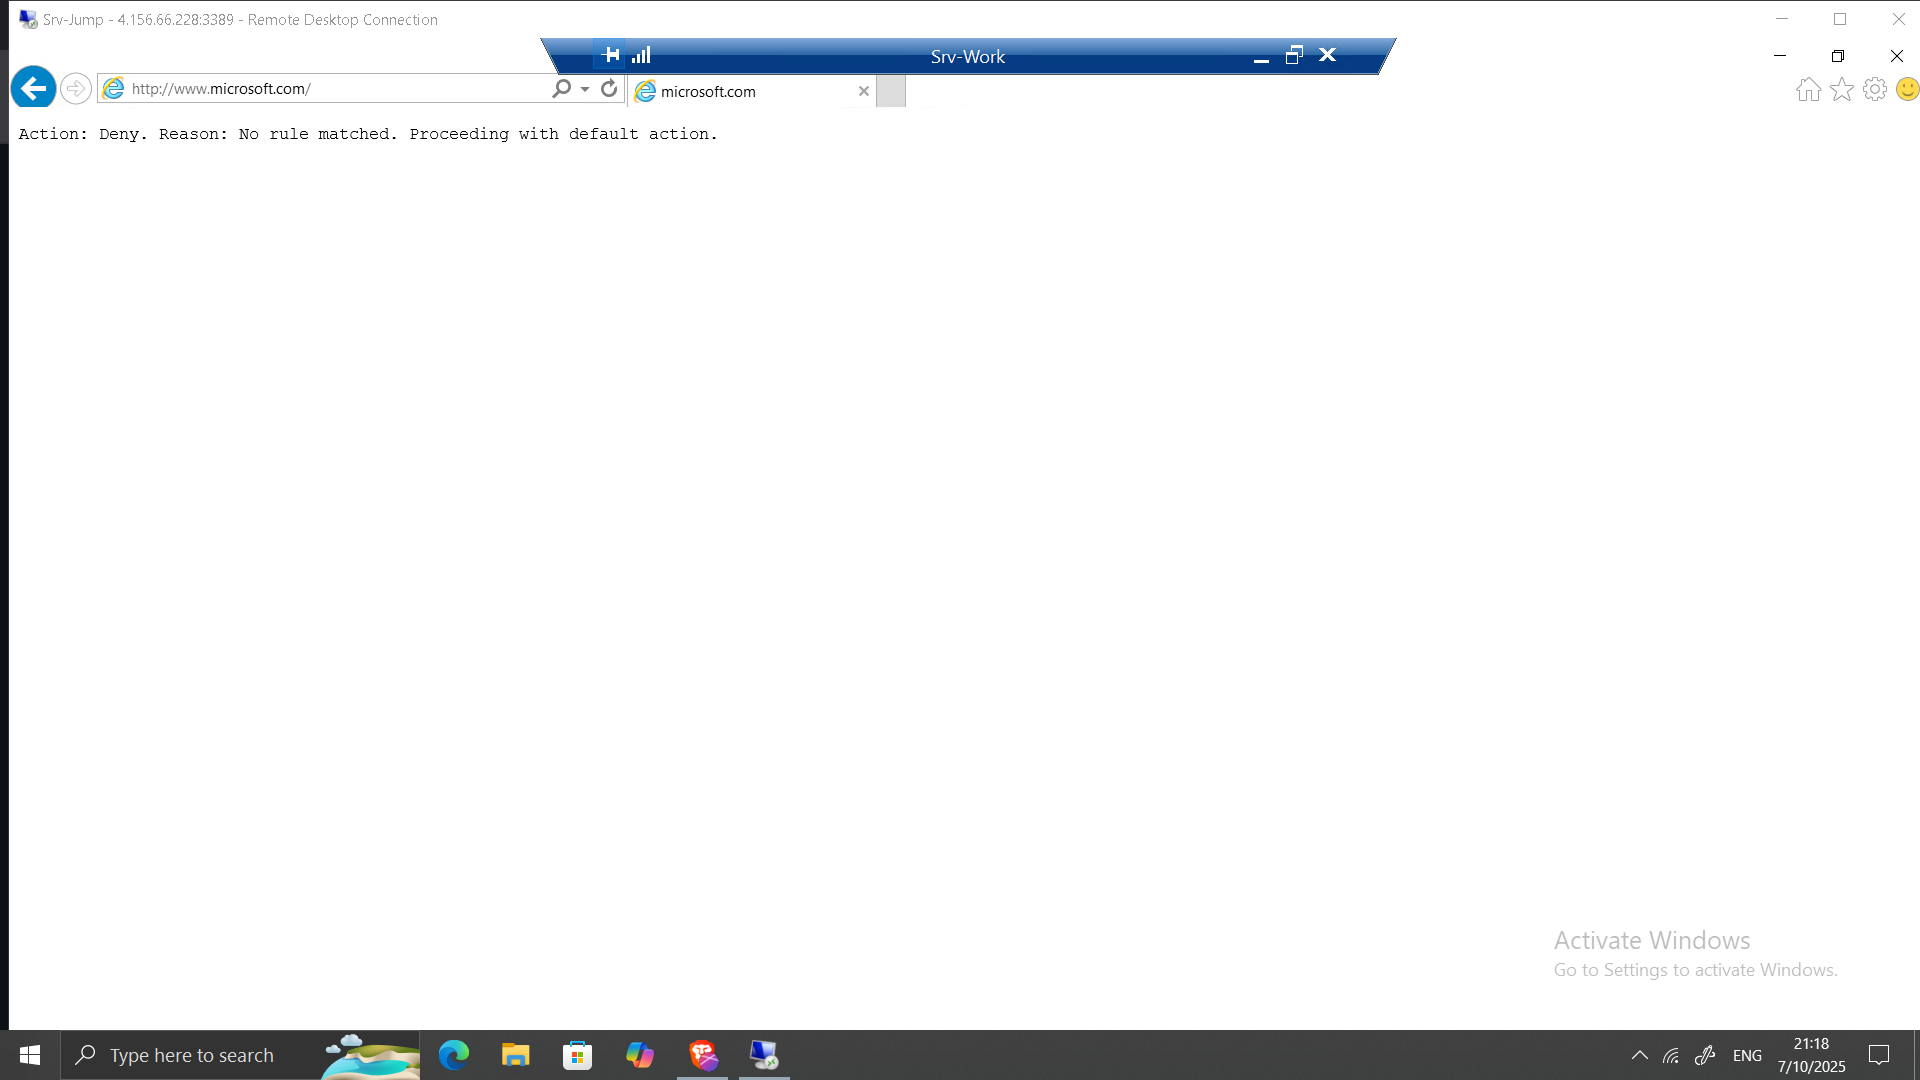
Task: Toggle the pin on Srv-Work connection bar
Action: point(611,55)
